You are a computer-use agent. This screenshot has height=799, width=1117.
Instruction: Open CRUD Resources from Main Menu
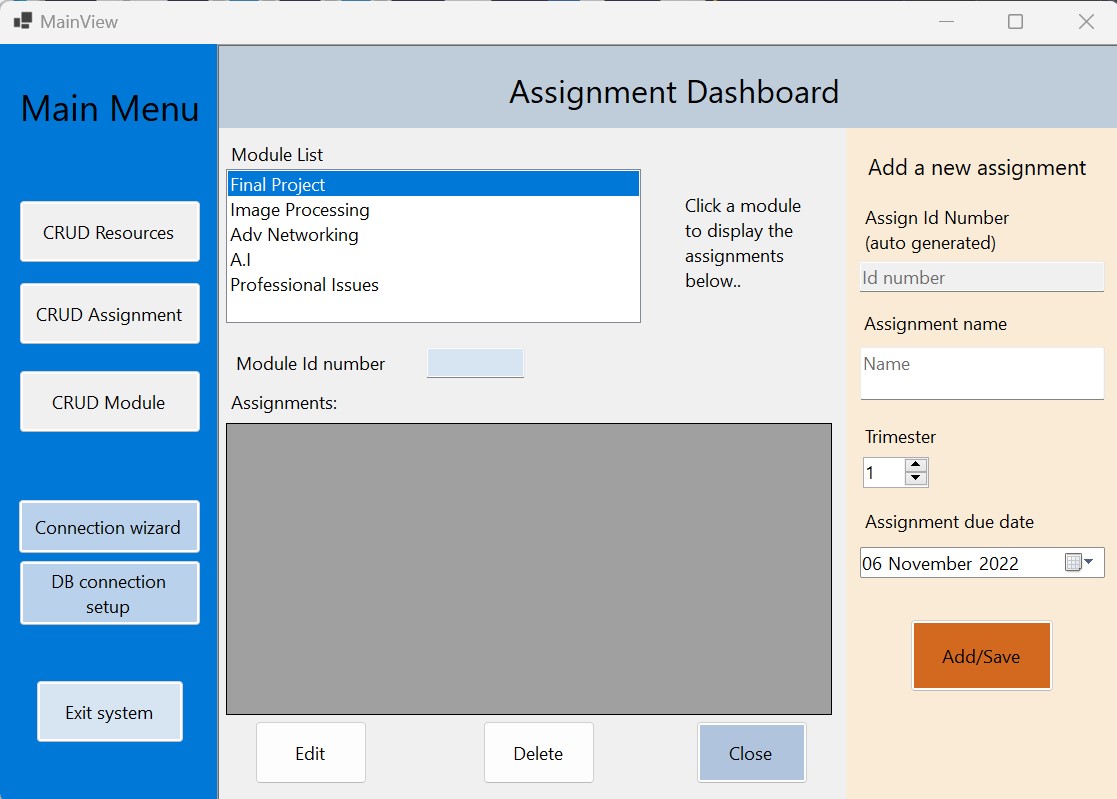tap(109, 232)
